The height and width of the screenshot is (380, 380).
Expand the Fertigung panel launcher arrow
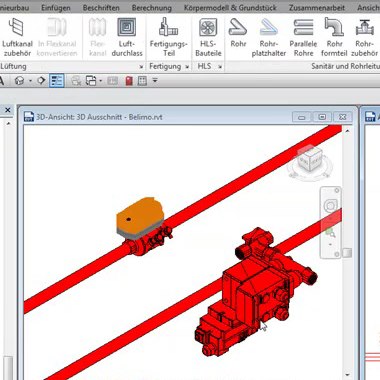pyautogui.click(x=187, y=67)
